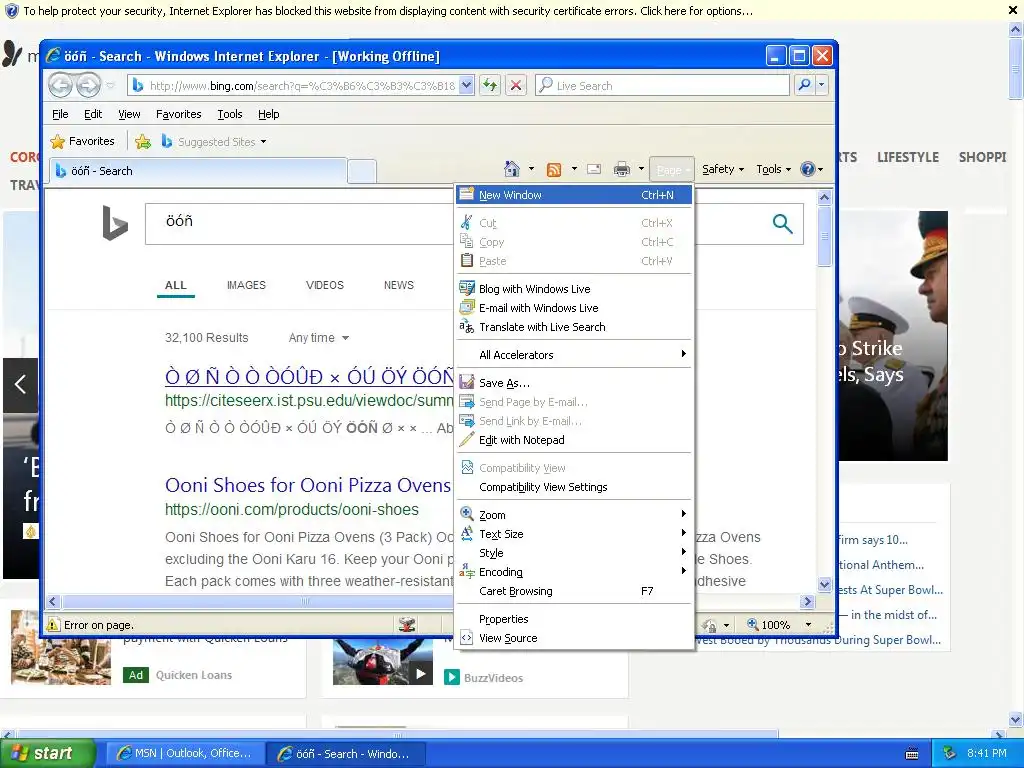The width and height of the screenshot is (1024, 768).
Task: Click the Bing search magnifier icon
Action: [x=782, y=223]
